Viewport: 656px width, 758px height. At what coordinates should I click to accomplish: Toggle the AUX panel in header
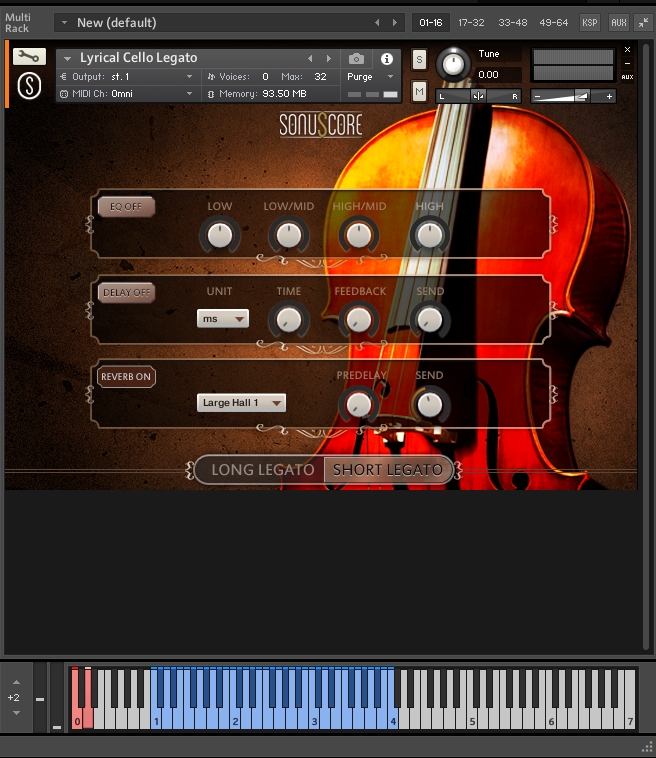pos(618,23)
